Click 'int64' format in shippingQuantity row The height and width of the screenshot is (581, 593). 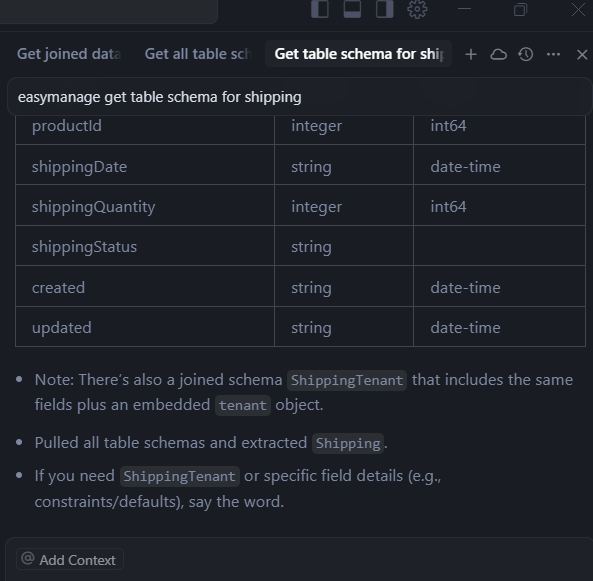448,207
